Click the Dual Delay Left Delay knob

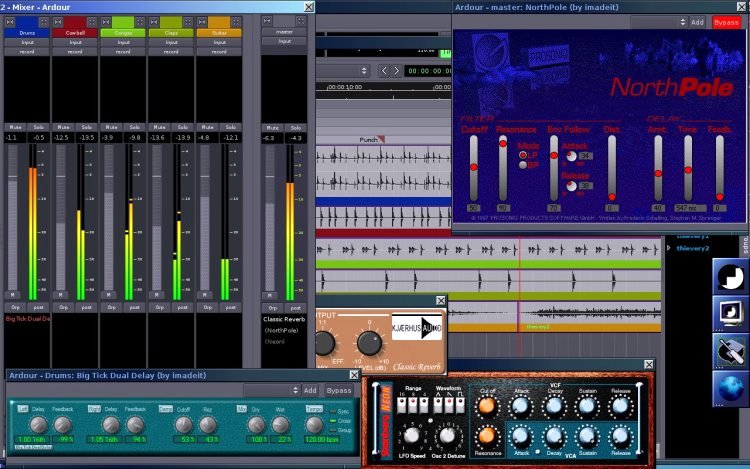coord(38,424)
